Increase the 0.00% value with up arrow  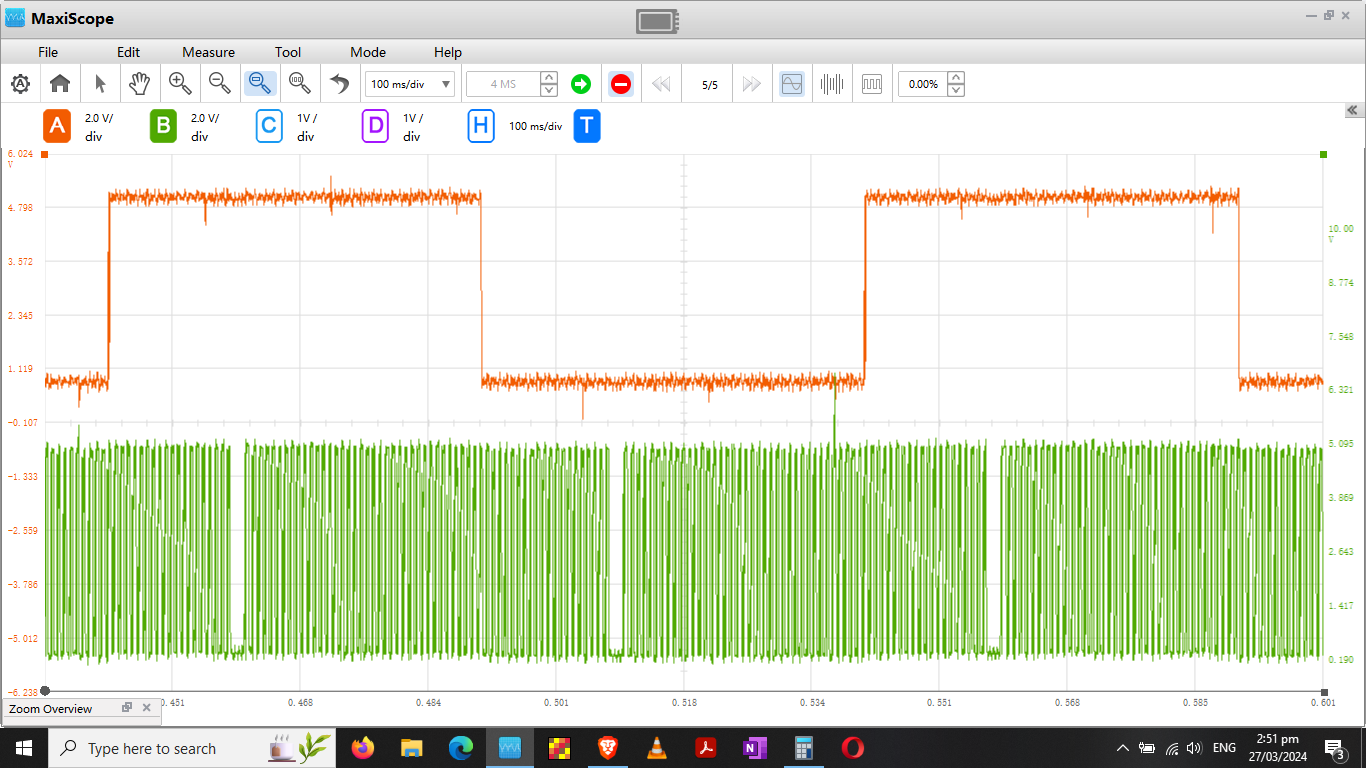coord(956,78)
